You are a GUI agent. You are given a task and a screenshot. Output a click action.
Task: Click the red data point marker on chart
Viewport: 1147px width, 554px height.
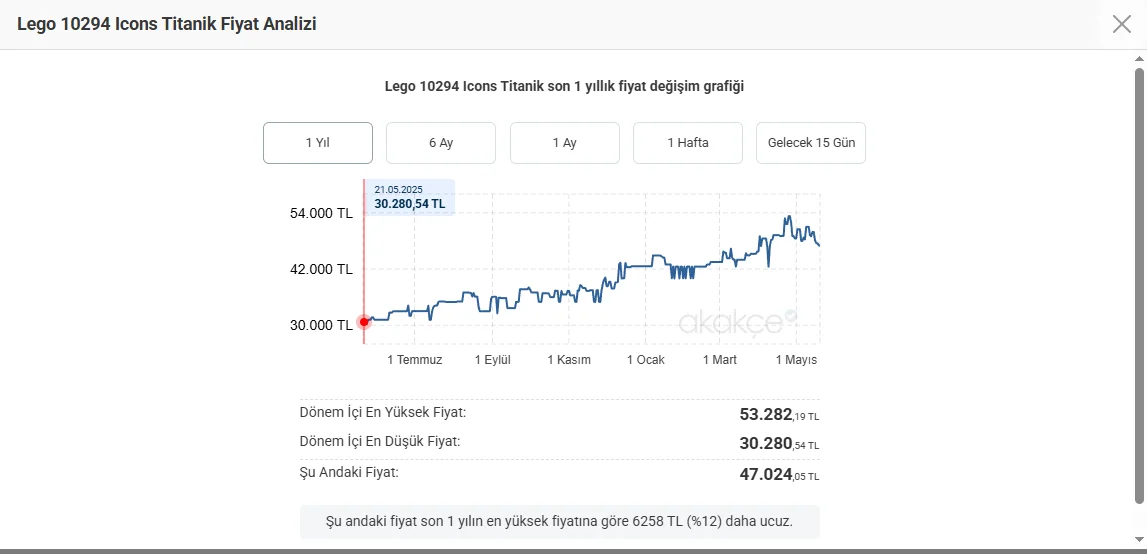pyautogui.click(x=364, y=322)
